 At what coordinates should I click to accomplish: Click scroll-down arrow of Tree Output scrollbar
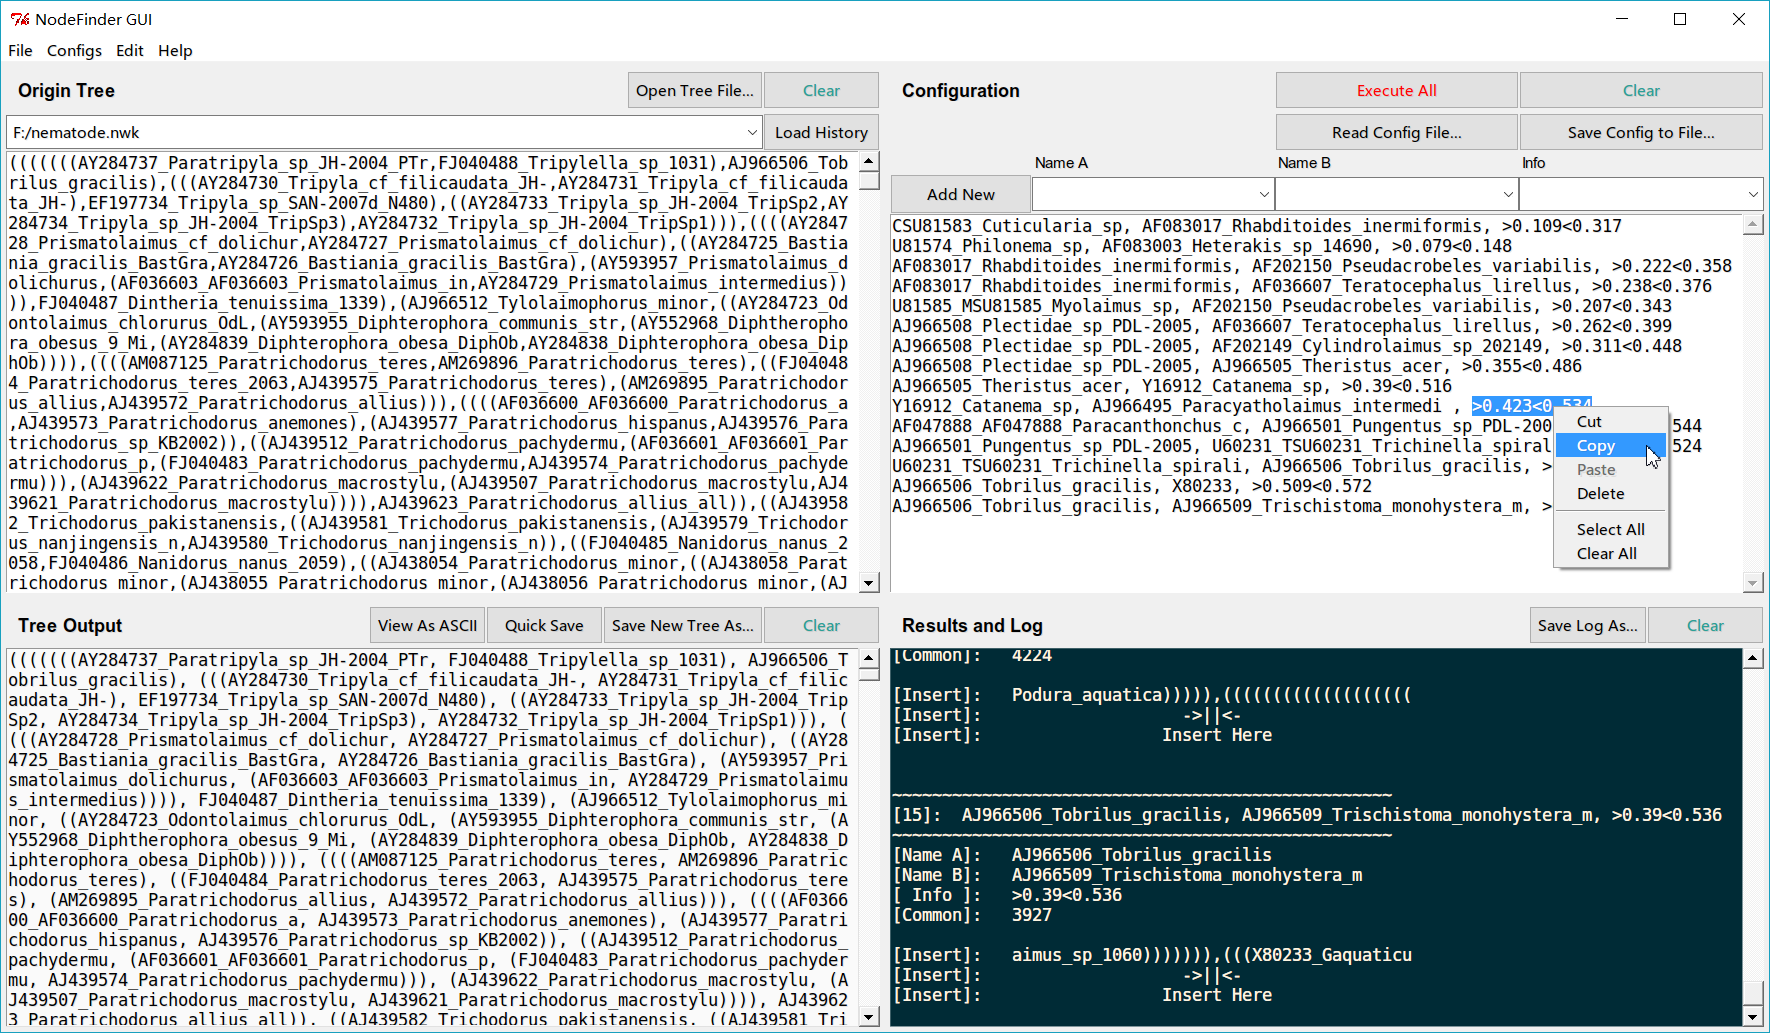tap(869, 1017)
